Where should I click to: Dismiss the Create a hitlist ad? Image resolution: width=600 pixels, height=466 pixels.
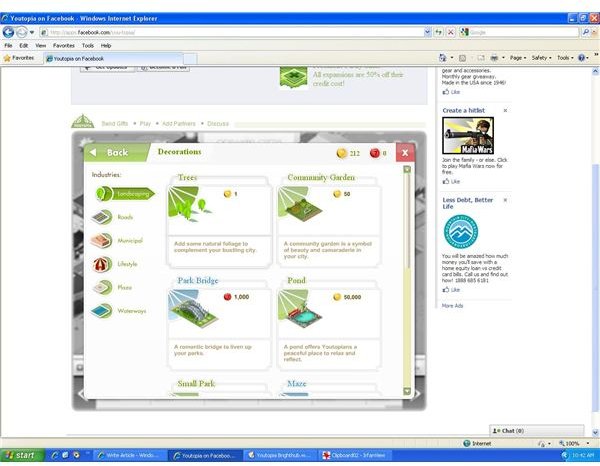[505, 110]
